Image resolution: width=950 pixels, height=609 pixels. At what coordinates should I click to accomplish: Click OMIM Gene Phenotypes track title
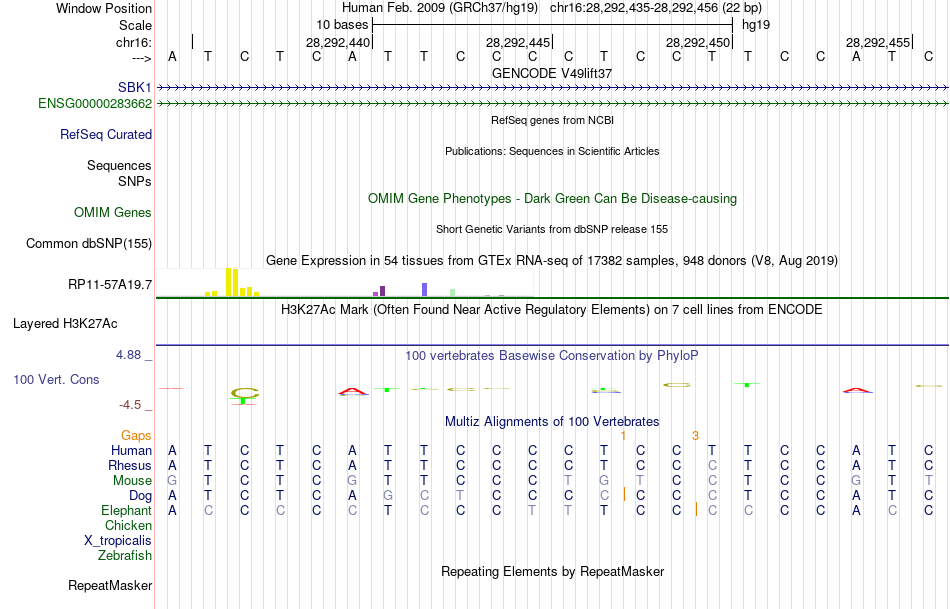(552, 199)
